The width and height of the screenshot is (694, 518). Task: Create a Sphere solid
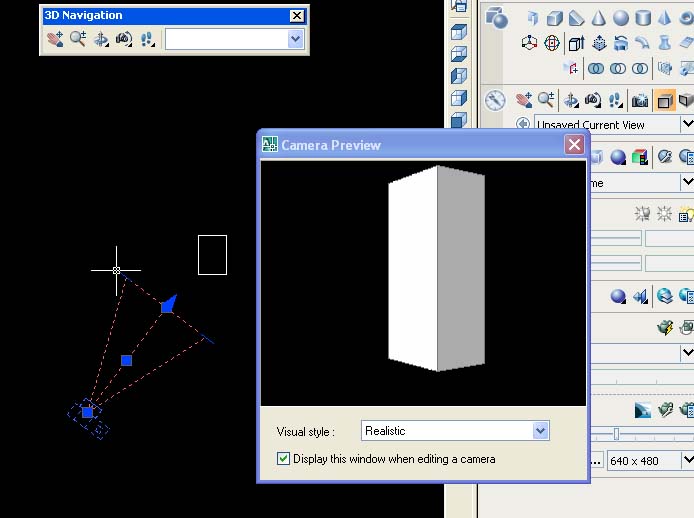(x=621, y=18)
